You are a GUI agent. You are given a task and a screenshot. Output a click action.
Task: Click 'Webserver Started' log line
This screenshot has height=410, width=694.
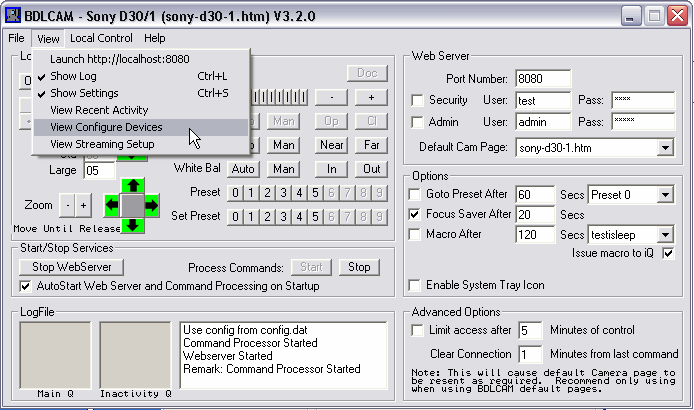point(227,356)
